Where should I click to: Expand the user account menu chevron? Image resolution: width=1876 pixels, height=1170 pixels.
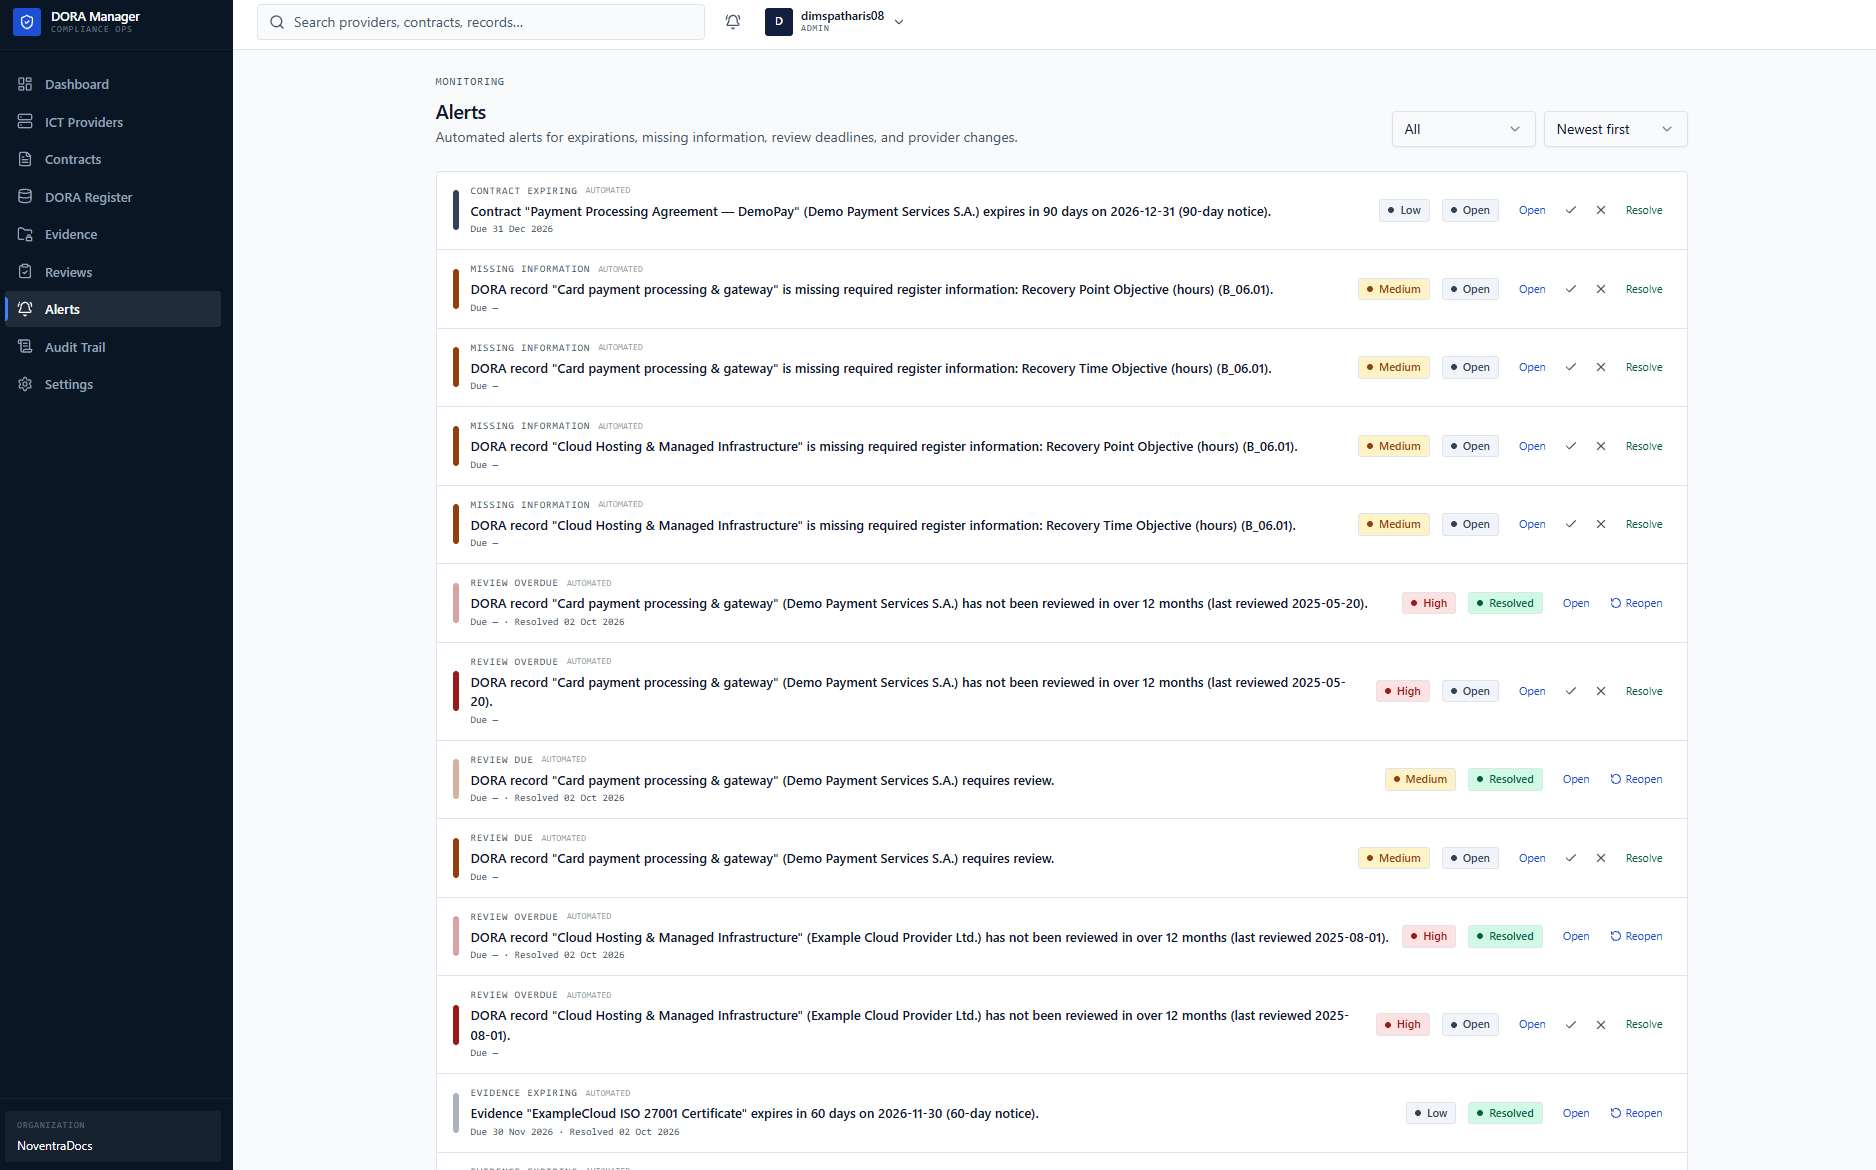899,22
